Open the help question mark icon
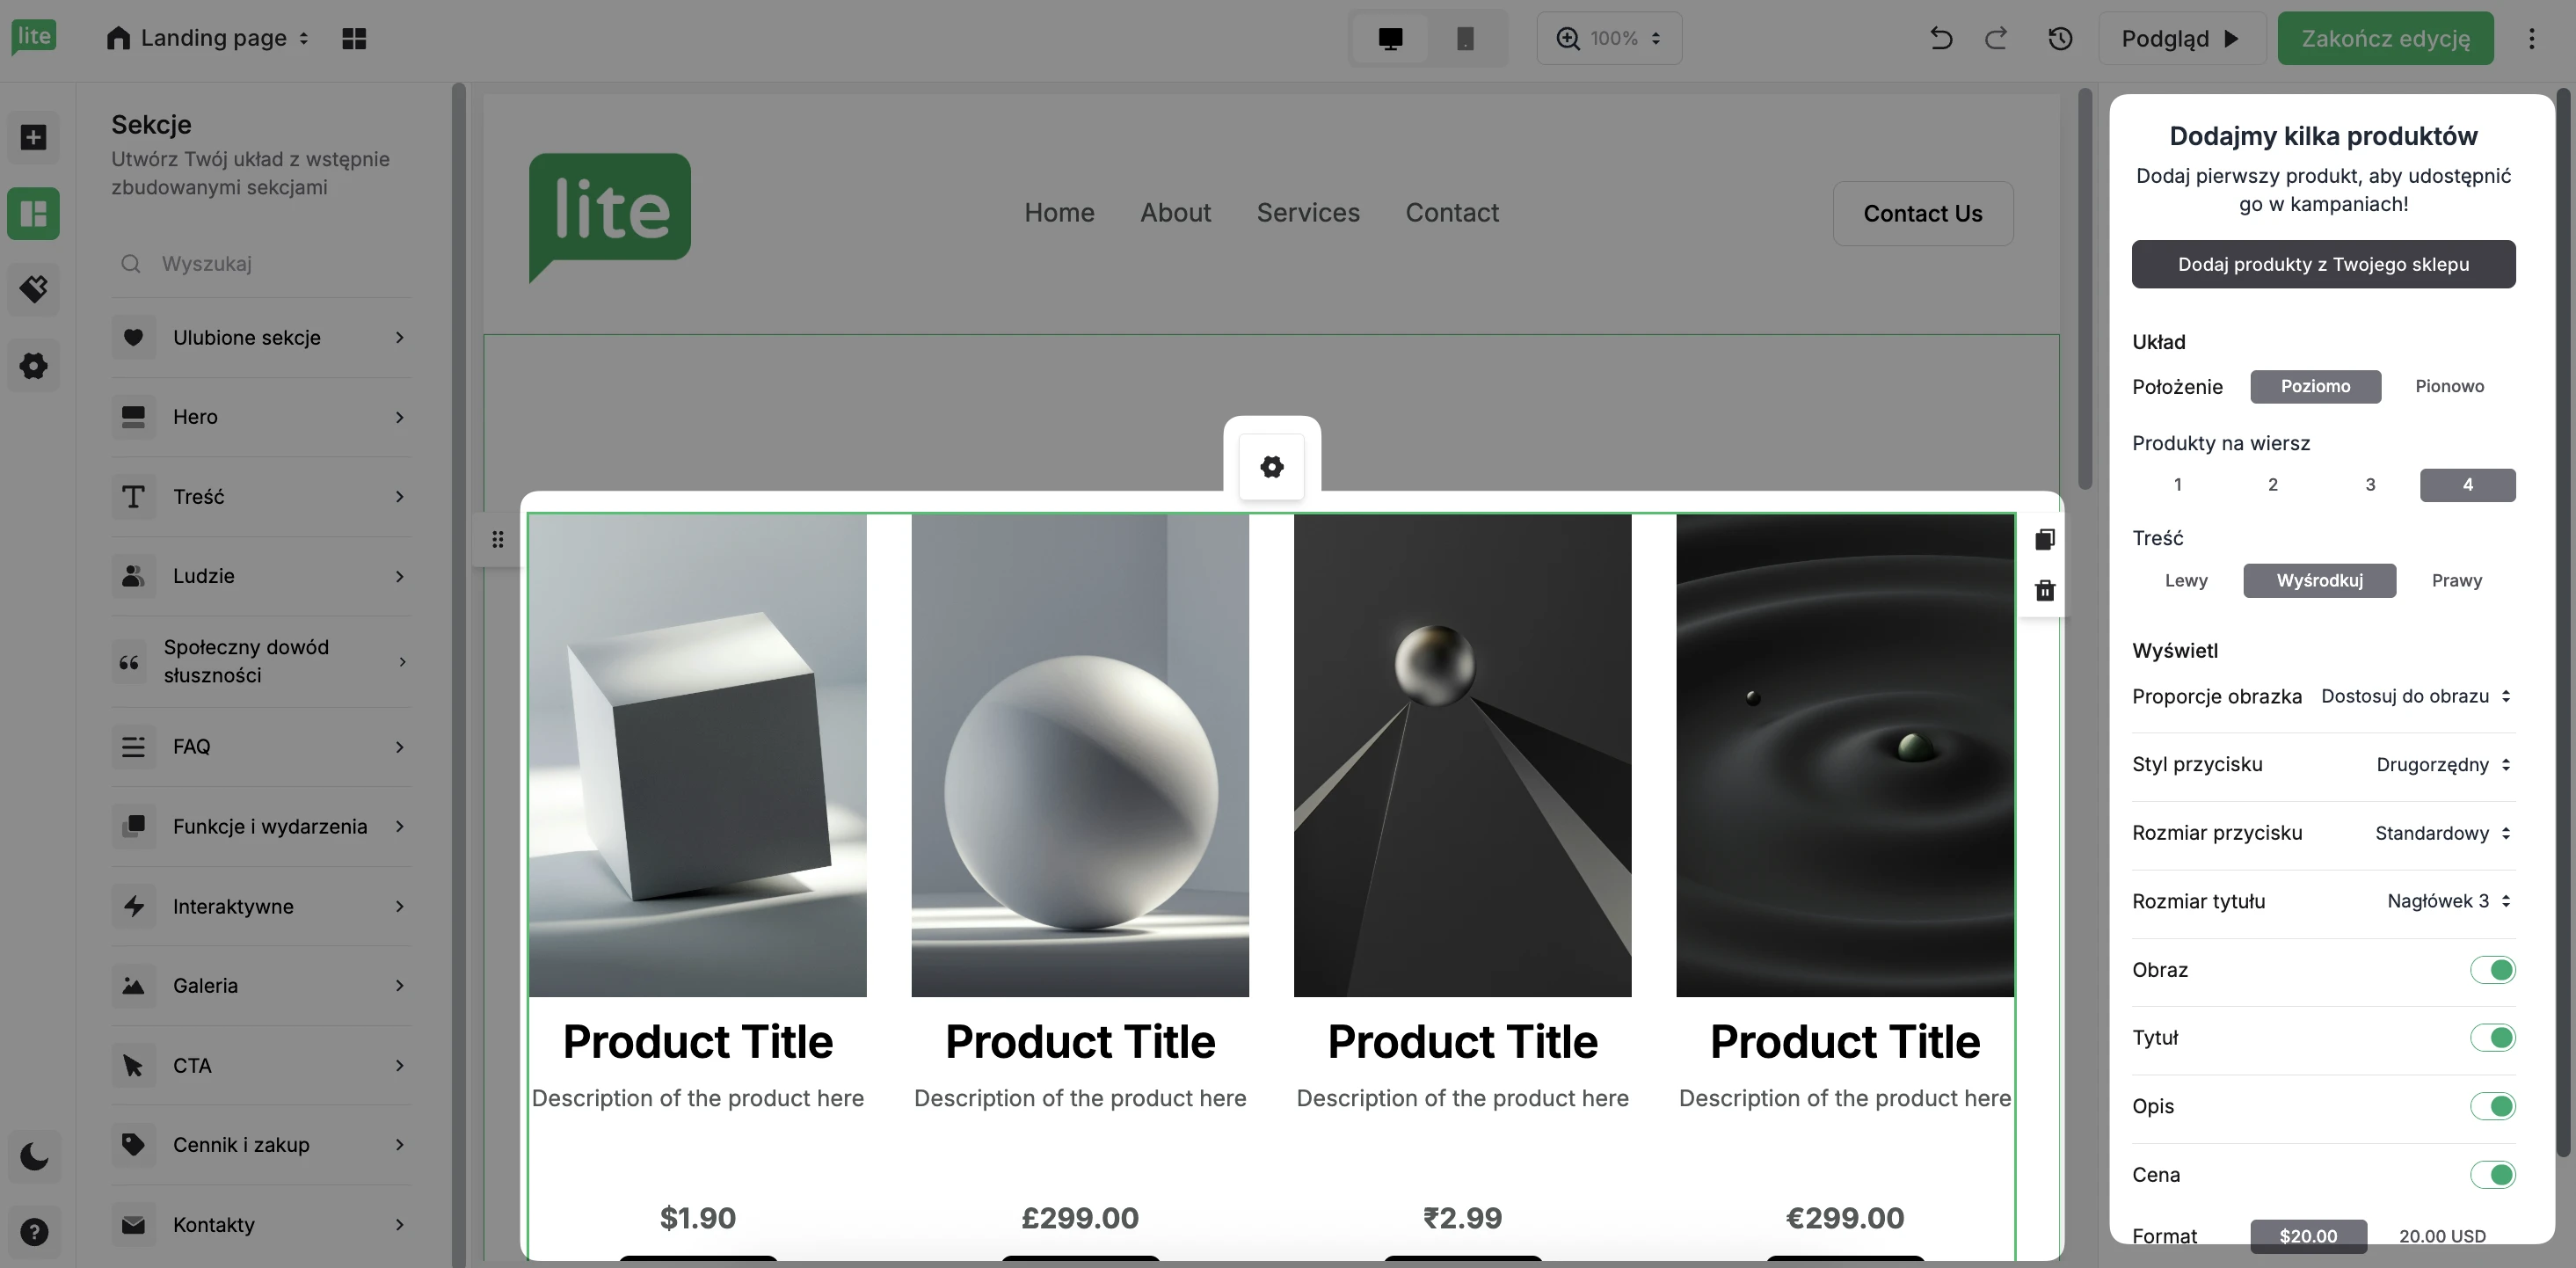This screenshot has height=1268, width=2576. (34, 1232)
